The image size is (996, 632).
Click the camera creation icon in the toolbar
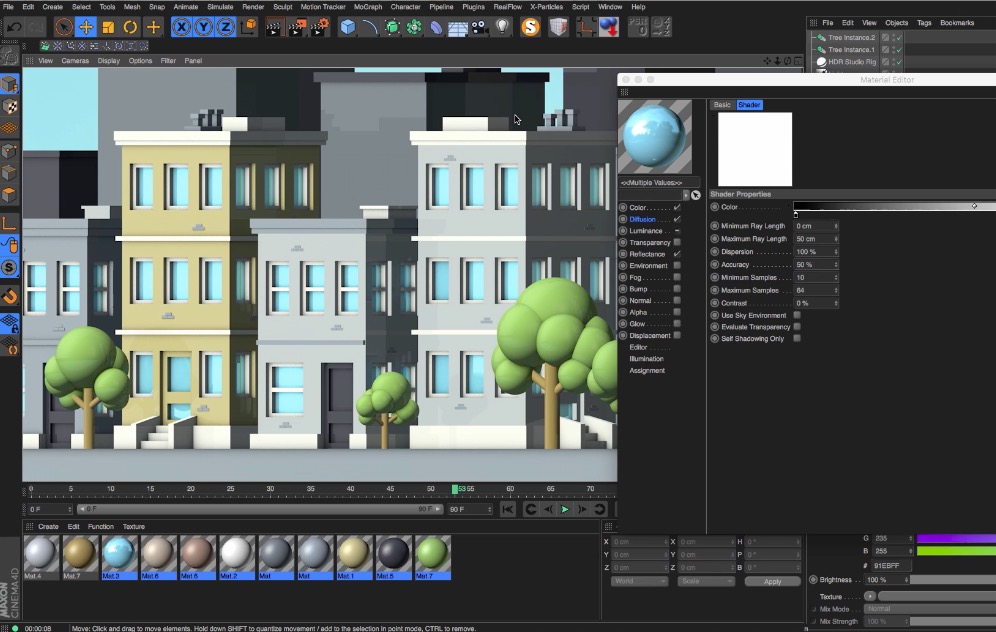[481, 26]
